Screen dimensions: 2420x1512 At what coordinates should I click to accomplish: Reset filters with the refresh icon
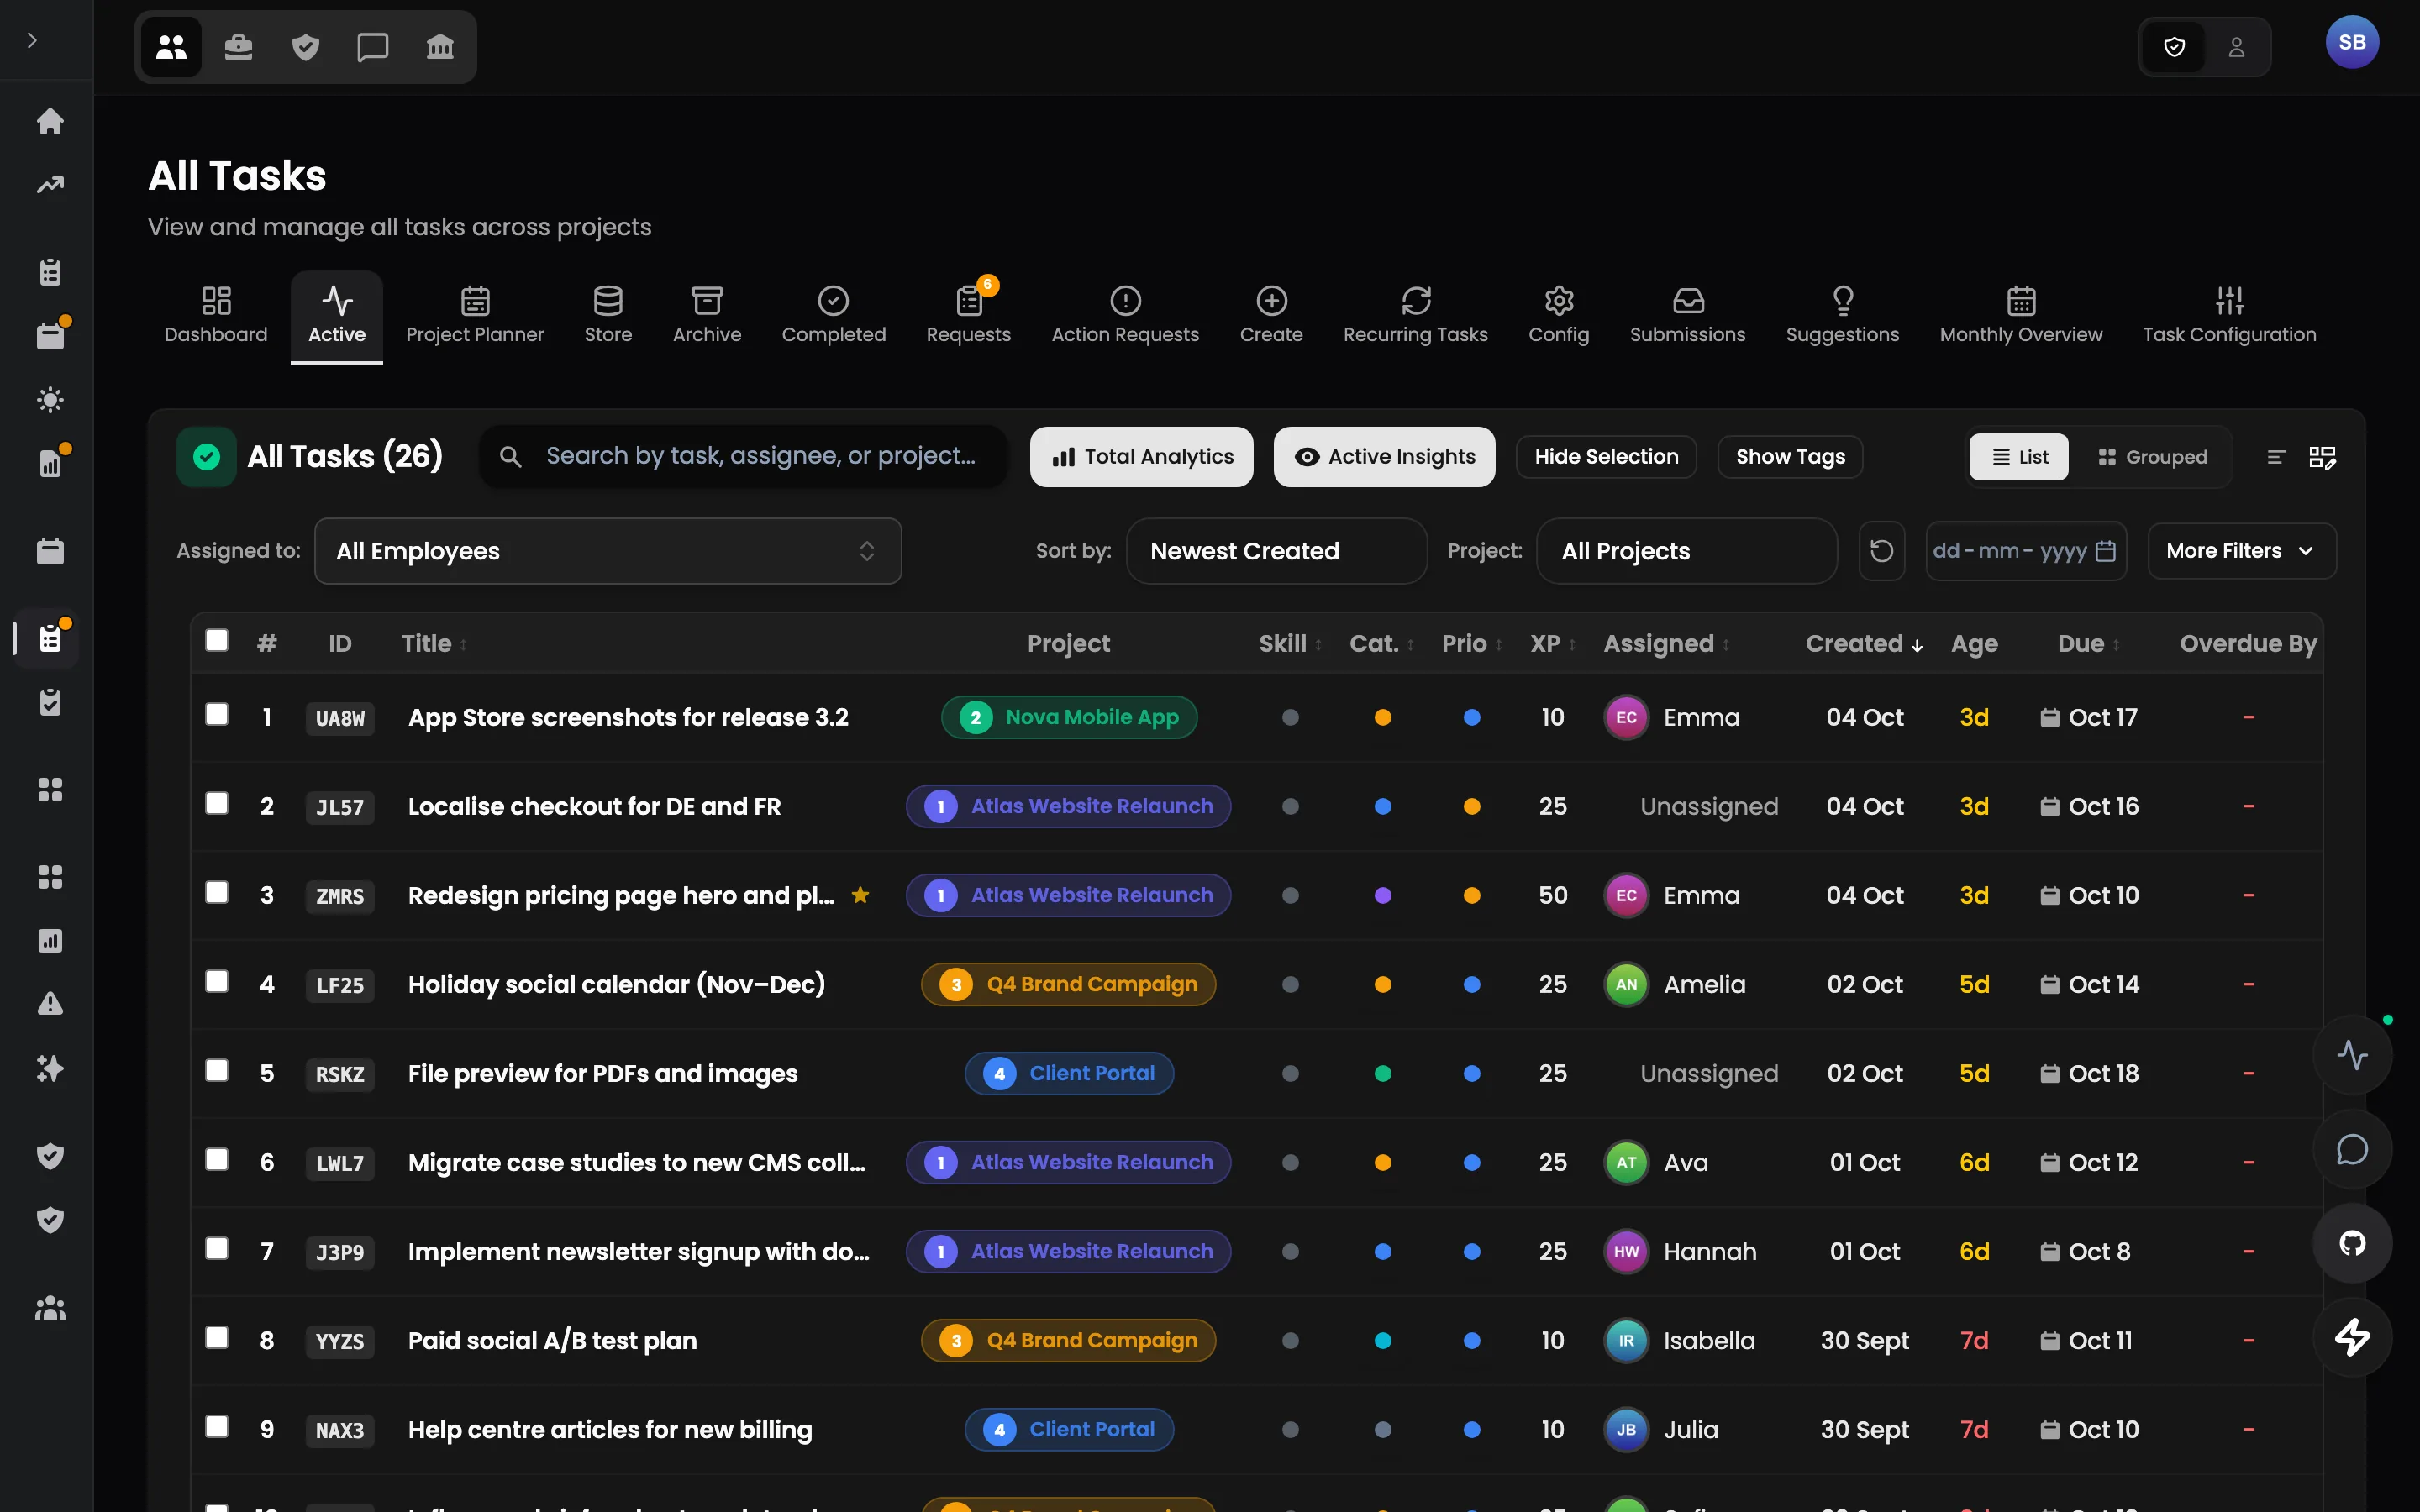1881,551
